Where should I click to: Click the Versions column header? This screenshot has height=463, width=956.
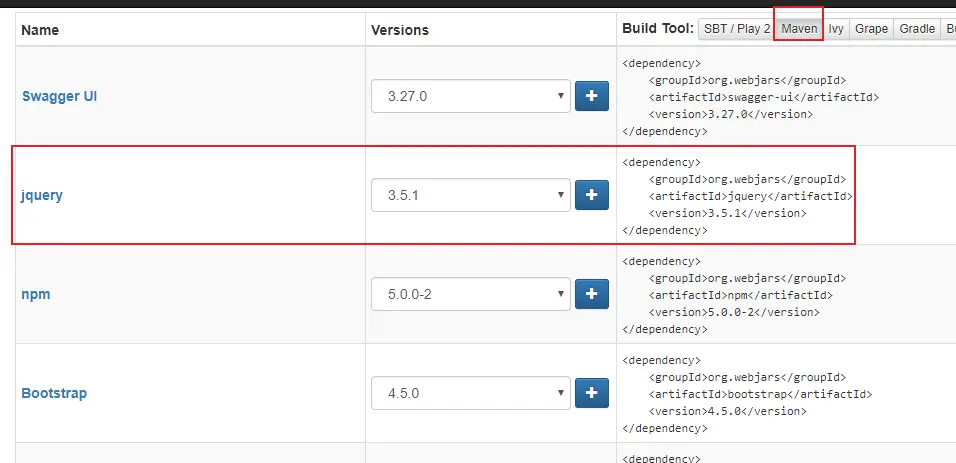400,30
